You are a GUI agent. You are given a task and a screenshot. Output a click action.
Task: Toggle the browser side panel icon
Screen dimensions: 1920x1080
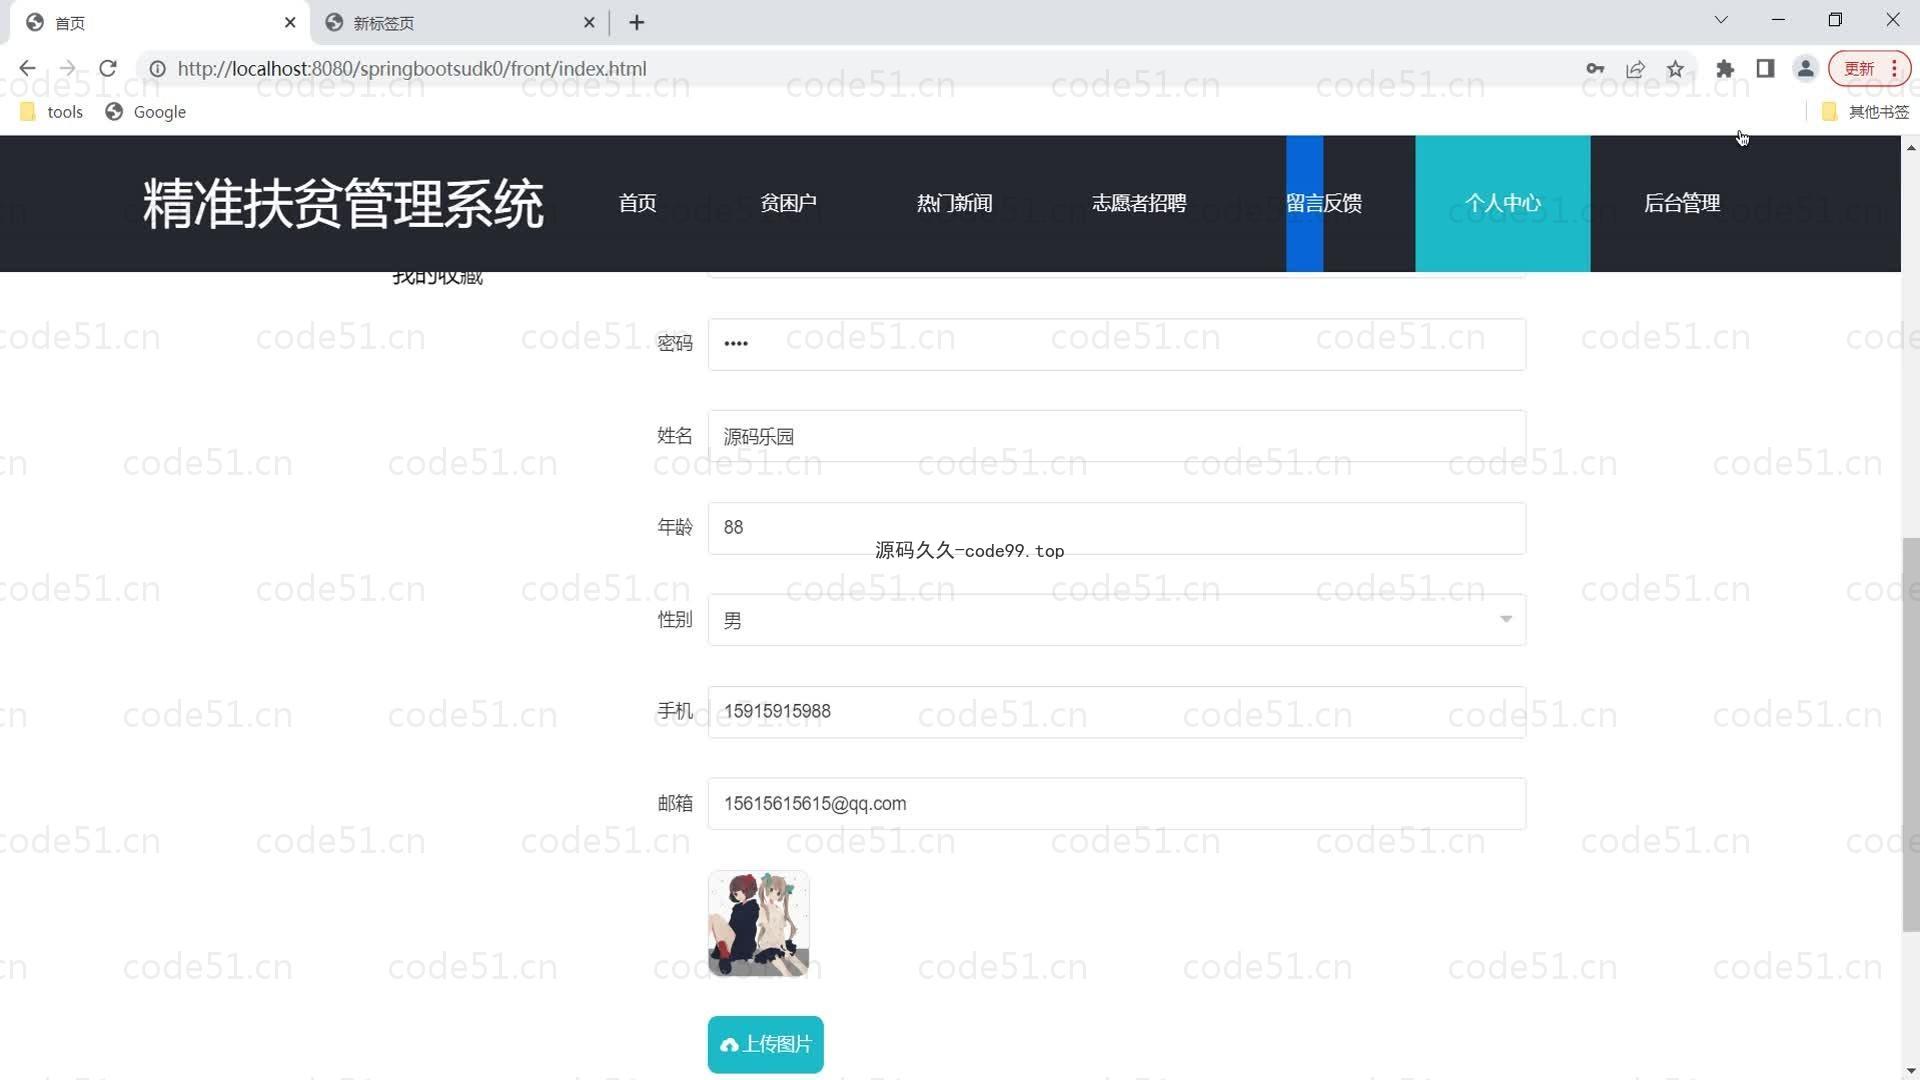click(1765, 69)
